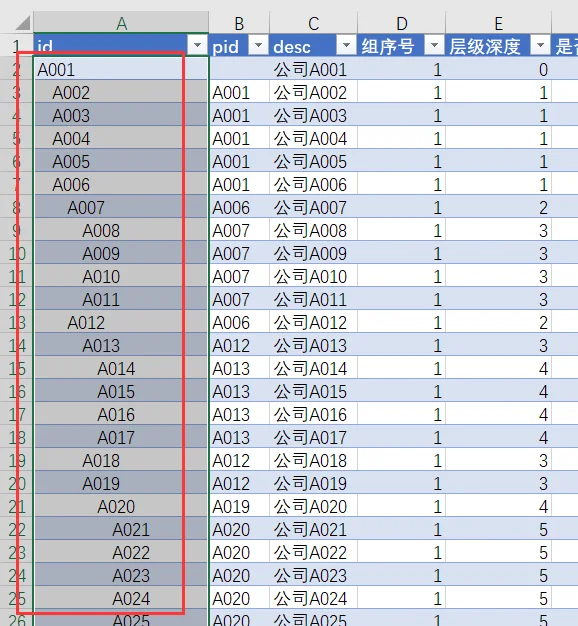Click cell A017 in id column
This screenshot has height=626, width=578.
tap(121, 438)
